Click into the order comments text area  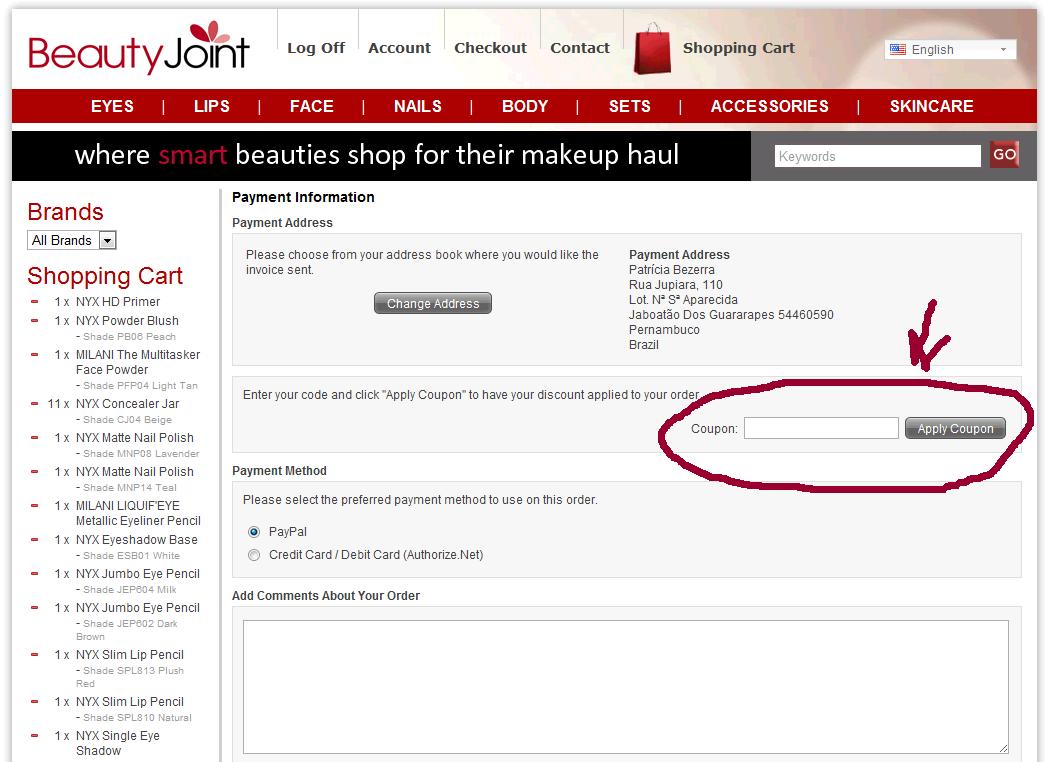pyautogui.click(x=626, y=687)
